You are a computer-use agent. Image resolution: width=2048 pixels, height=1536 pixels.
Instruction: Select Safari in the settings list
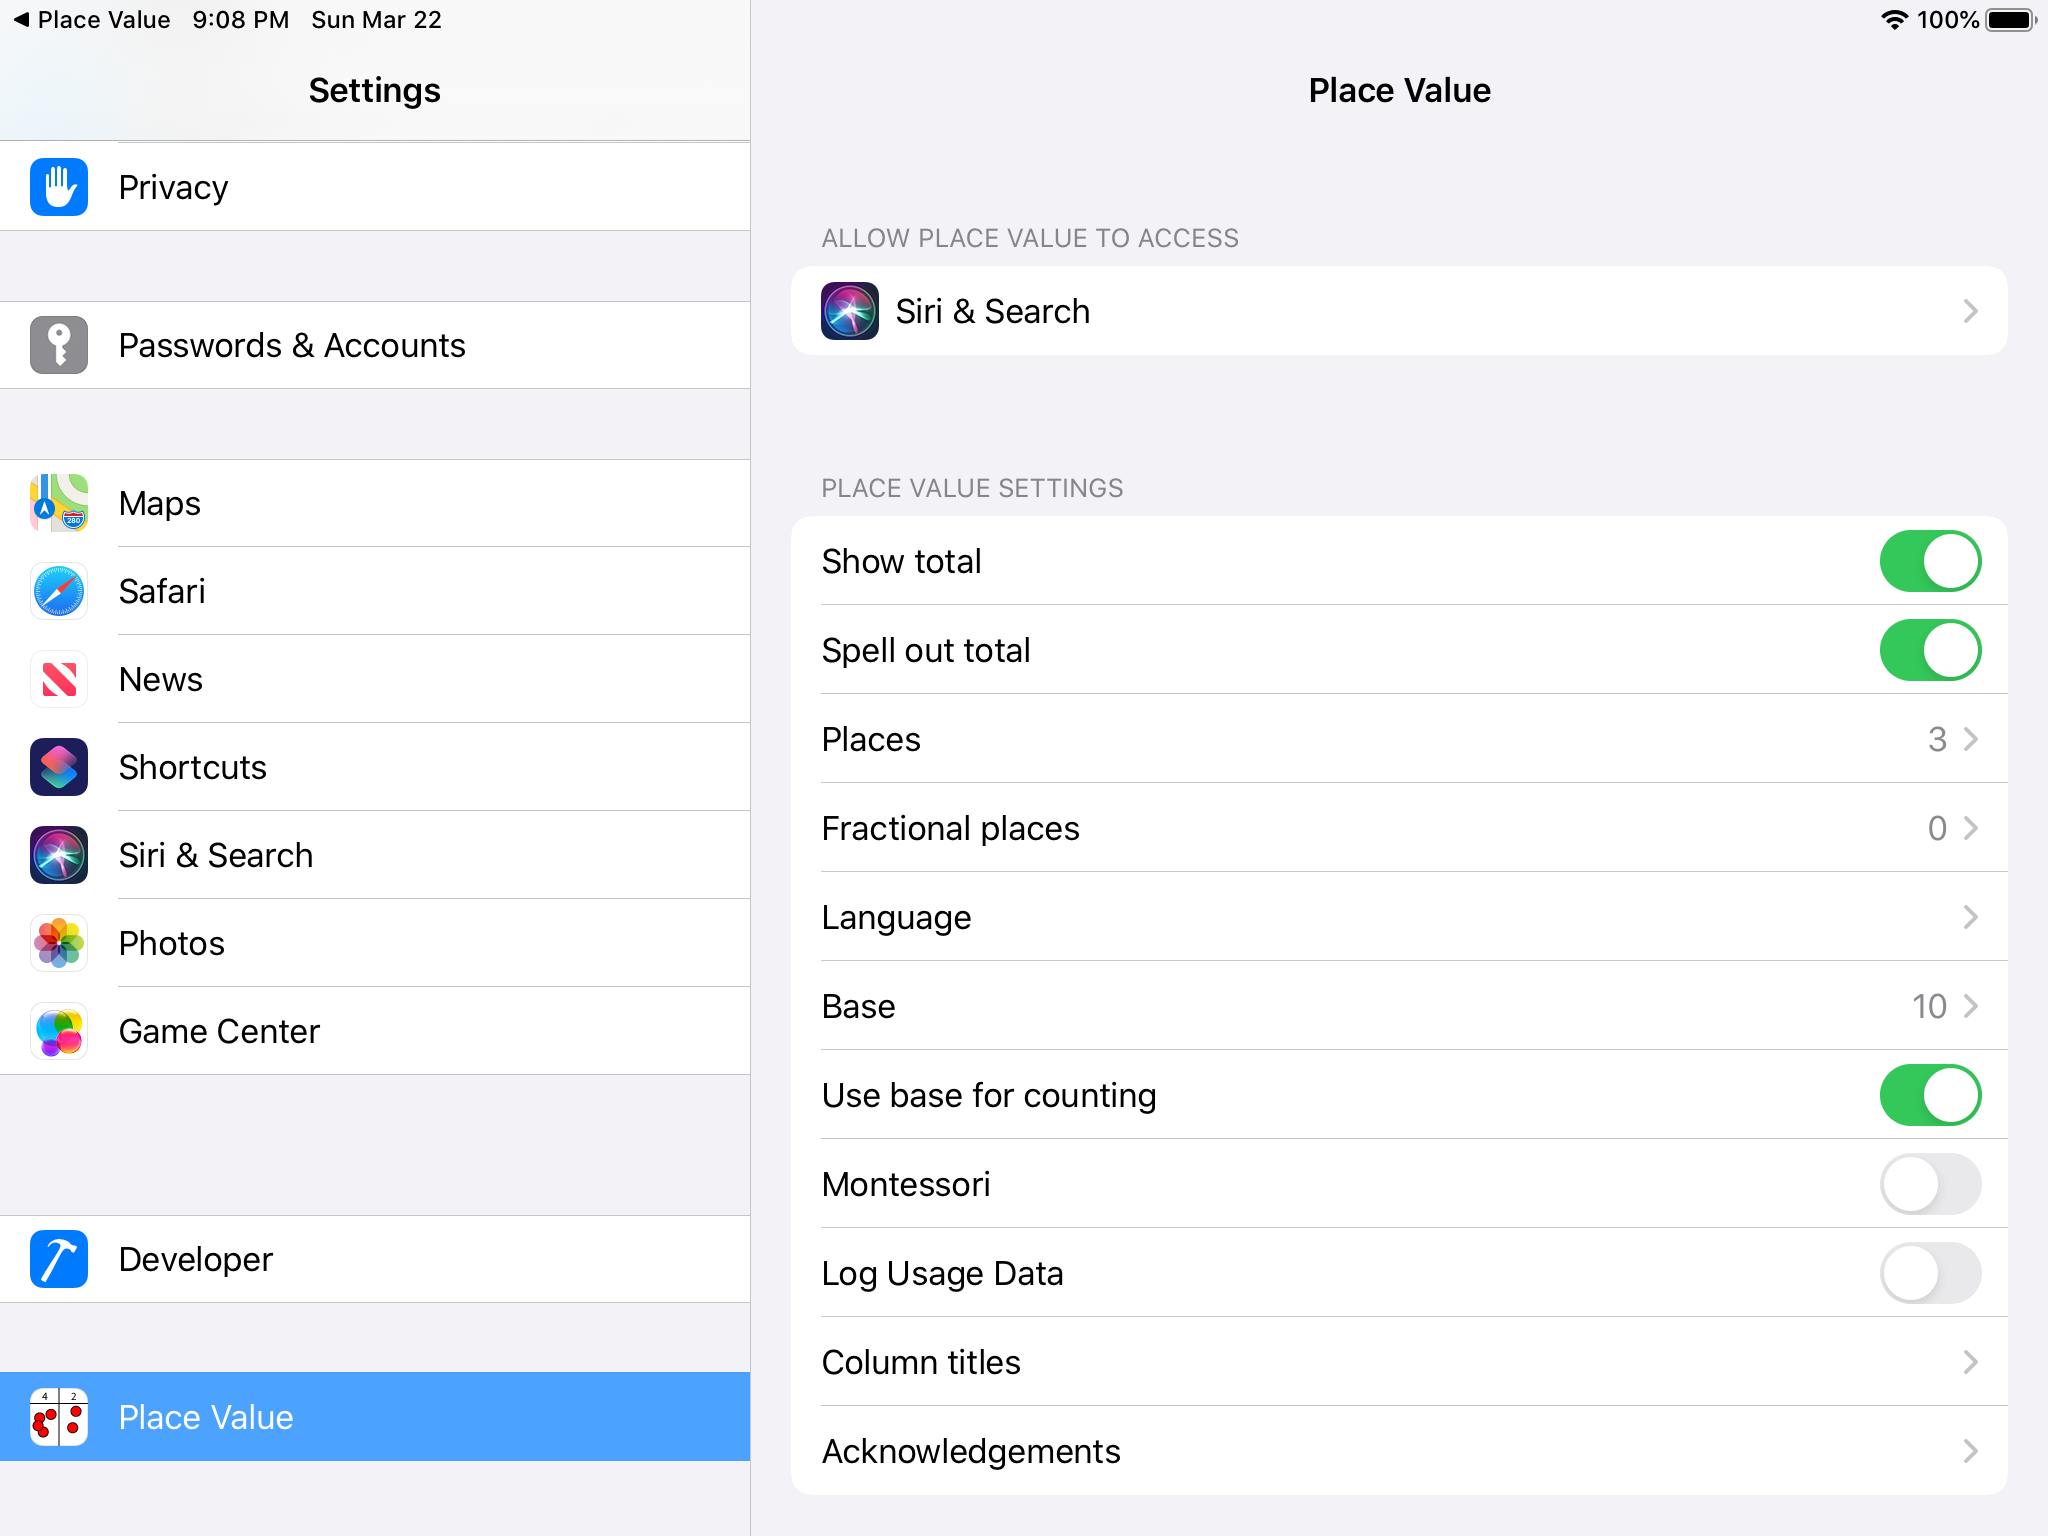coord(375,591)
